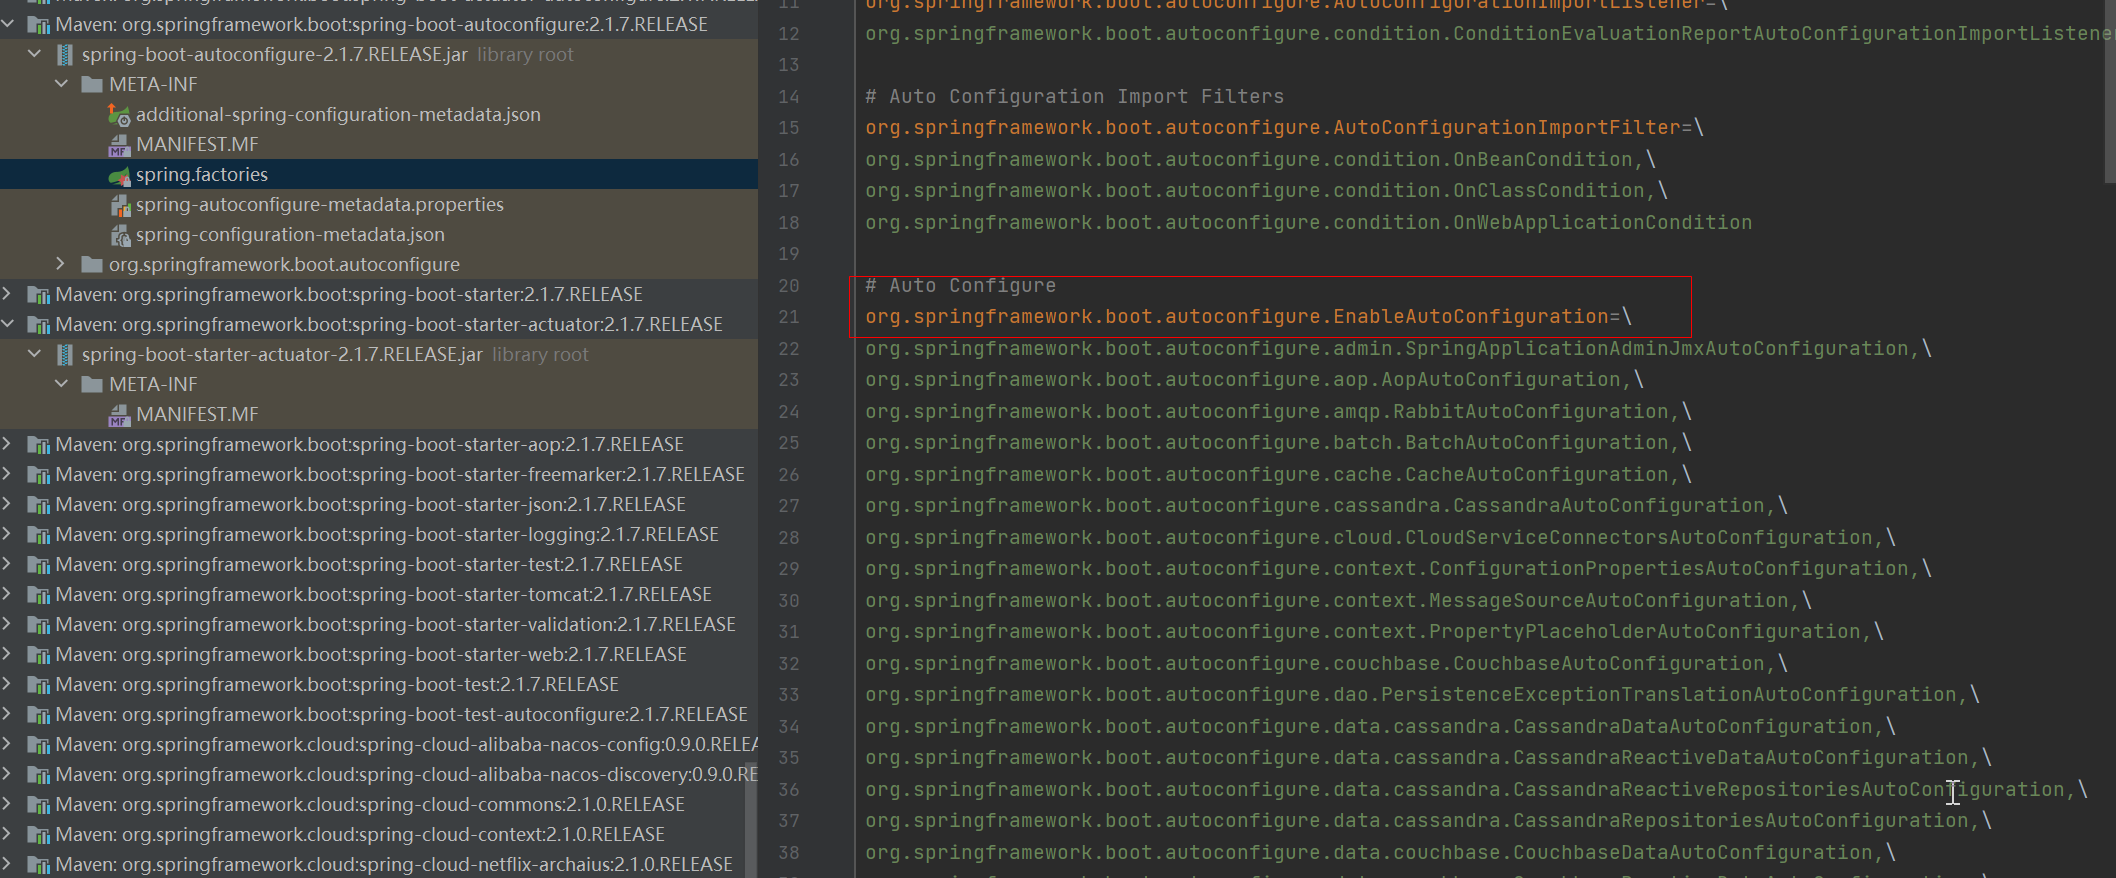The height and width of the screenshot is (878, 2116).
Task: Expand Maven spring-boot-starter-aop library node
Action: tap(8, 444)
